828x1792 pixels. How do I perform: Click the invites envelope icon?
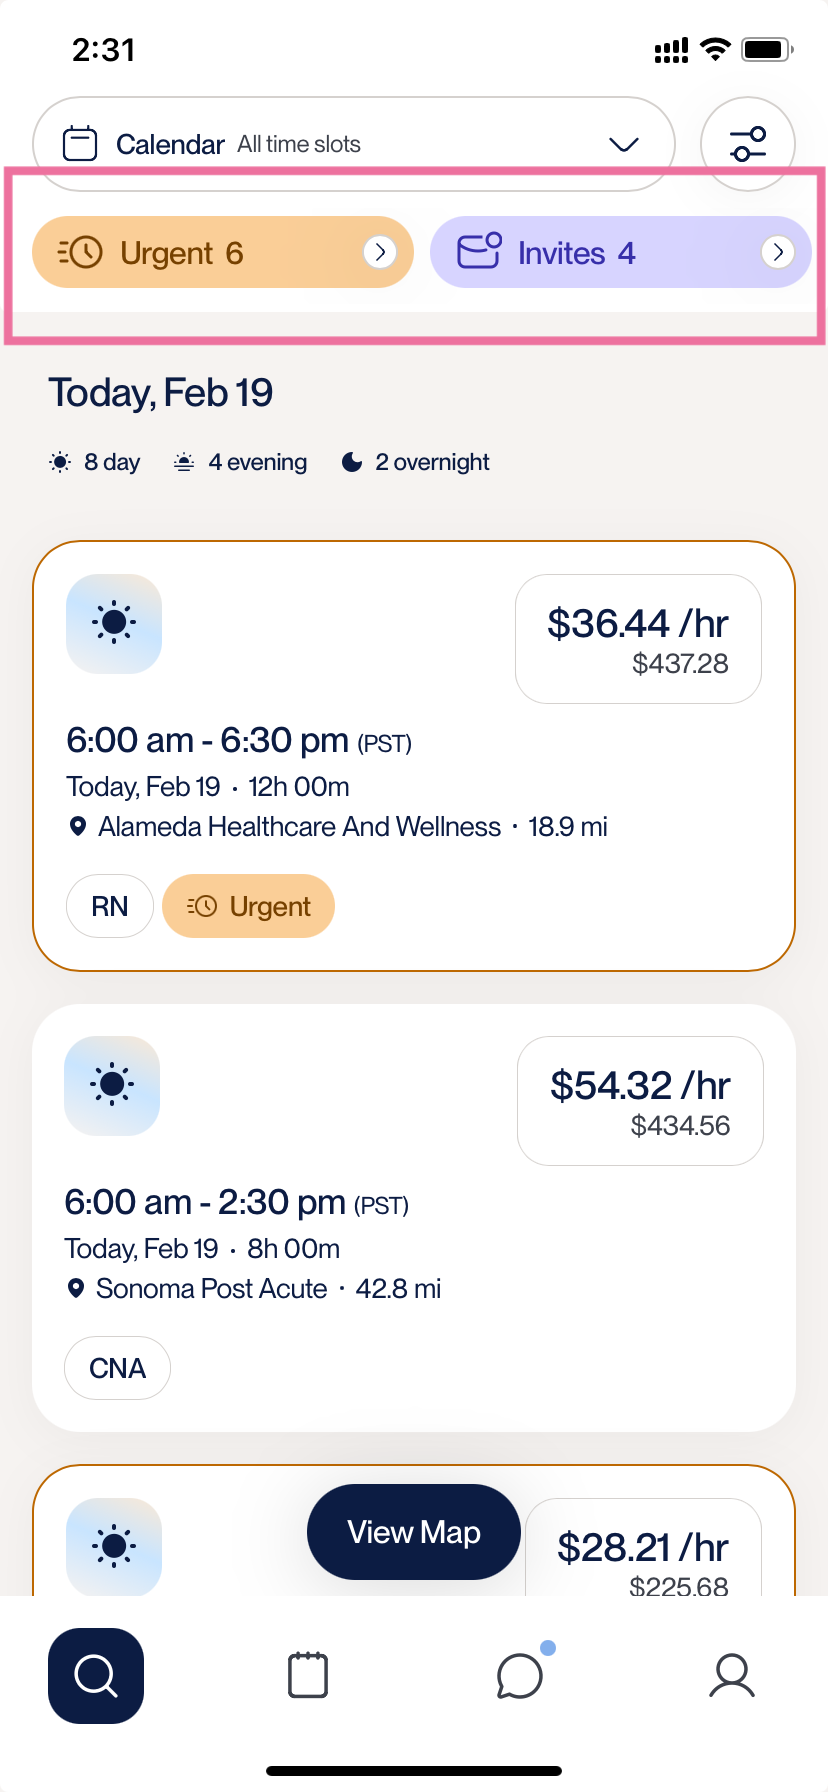point(479,251)
